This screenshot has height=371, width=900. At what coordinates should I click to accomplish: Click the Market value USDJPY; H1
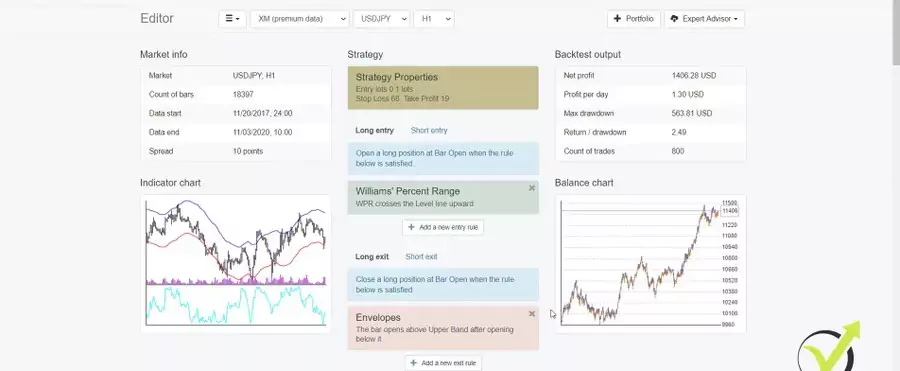point(254,75)
